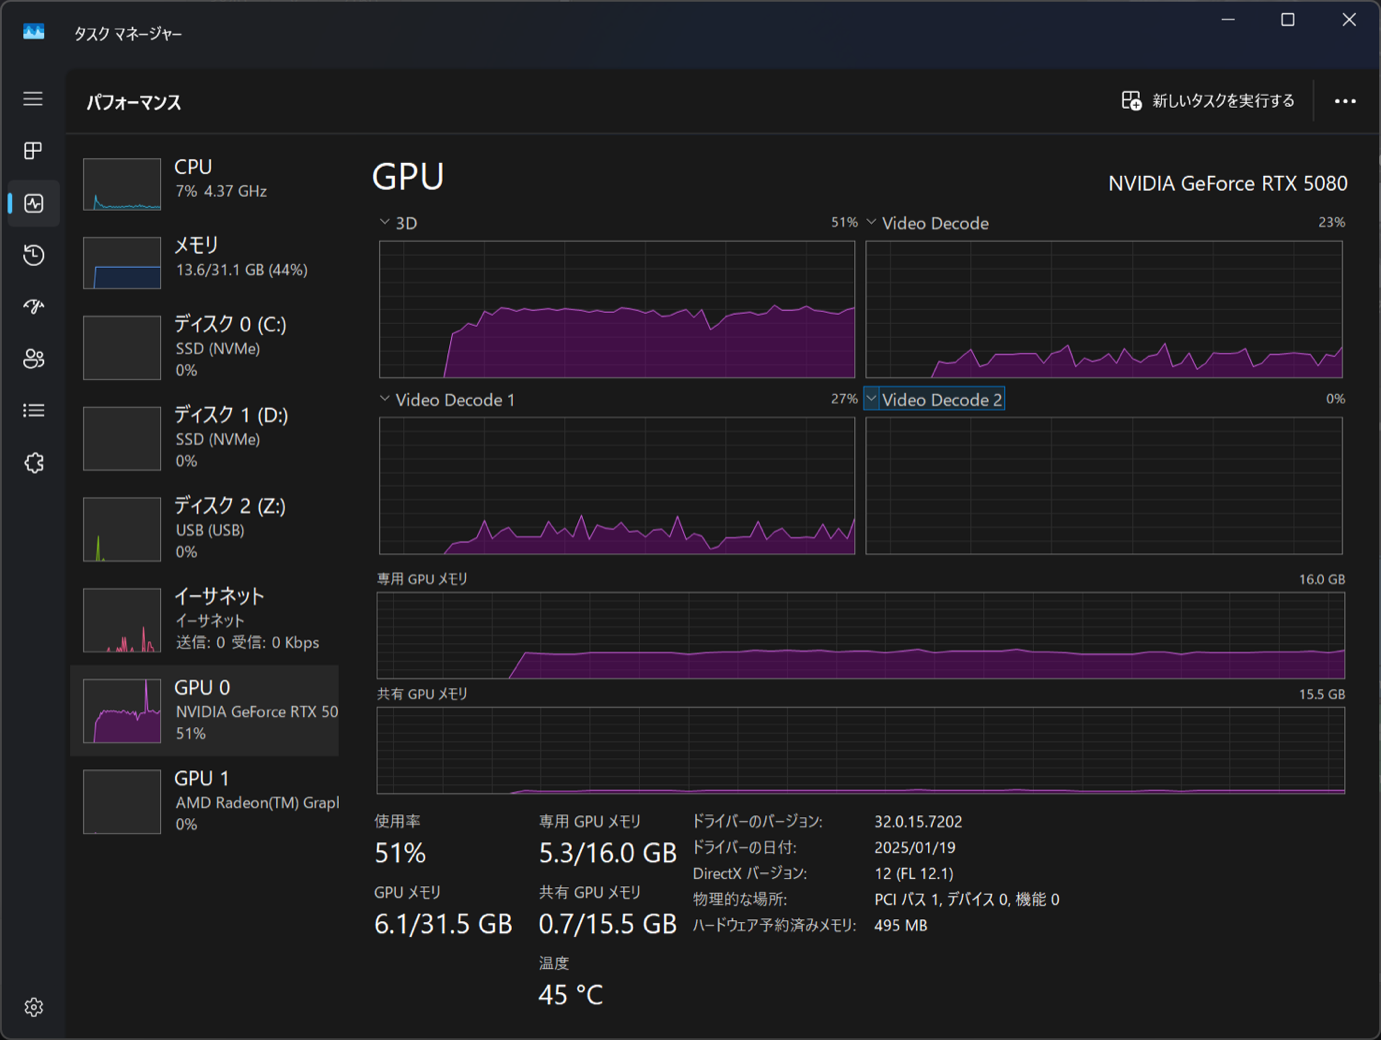Click the 専用 GPU メモリ usage graph

[x=860, y=636]
